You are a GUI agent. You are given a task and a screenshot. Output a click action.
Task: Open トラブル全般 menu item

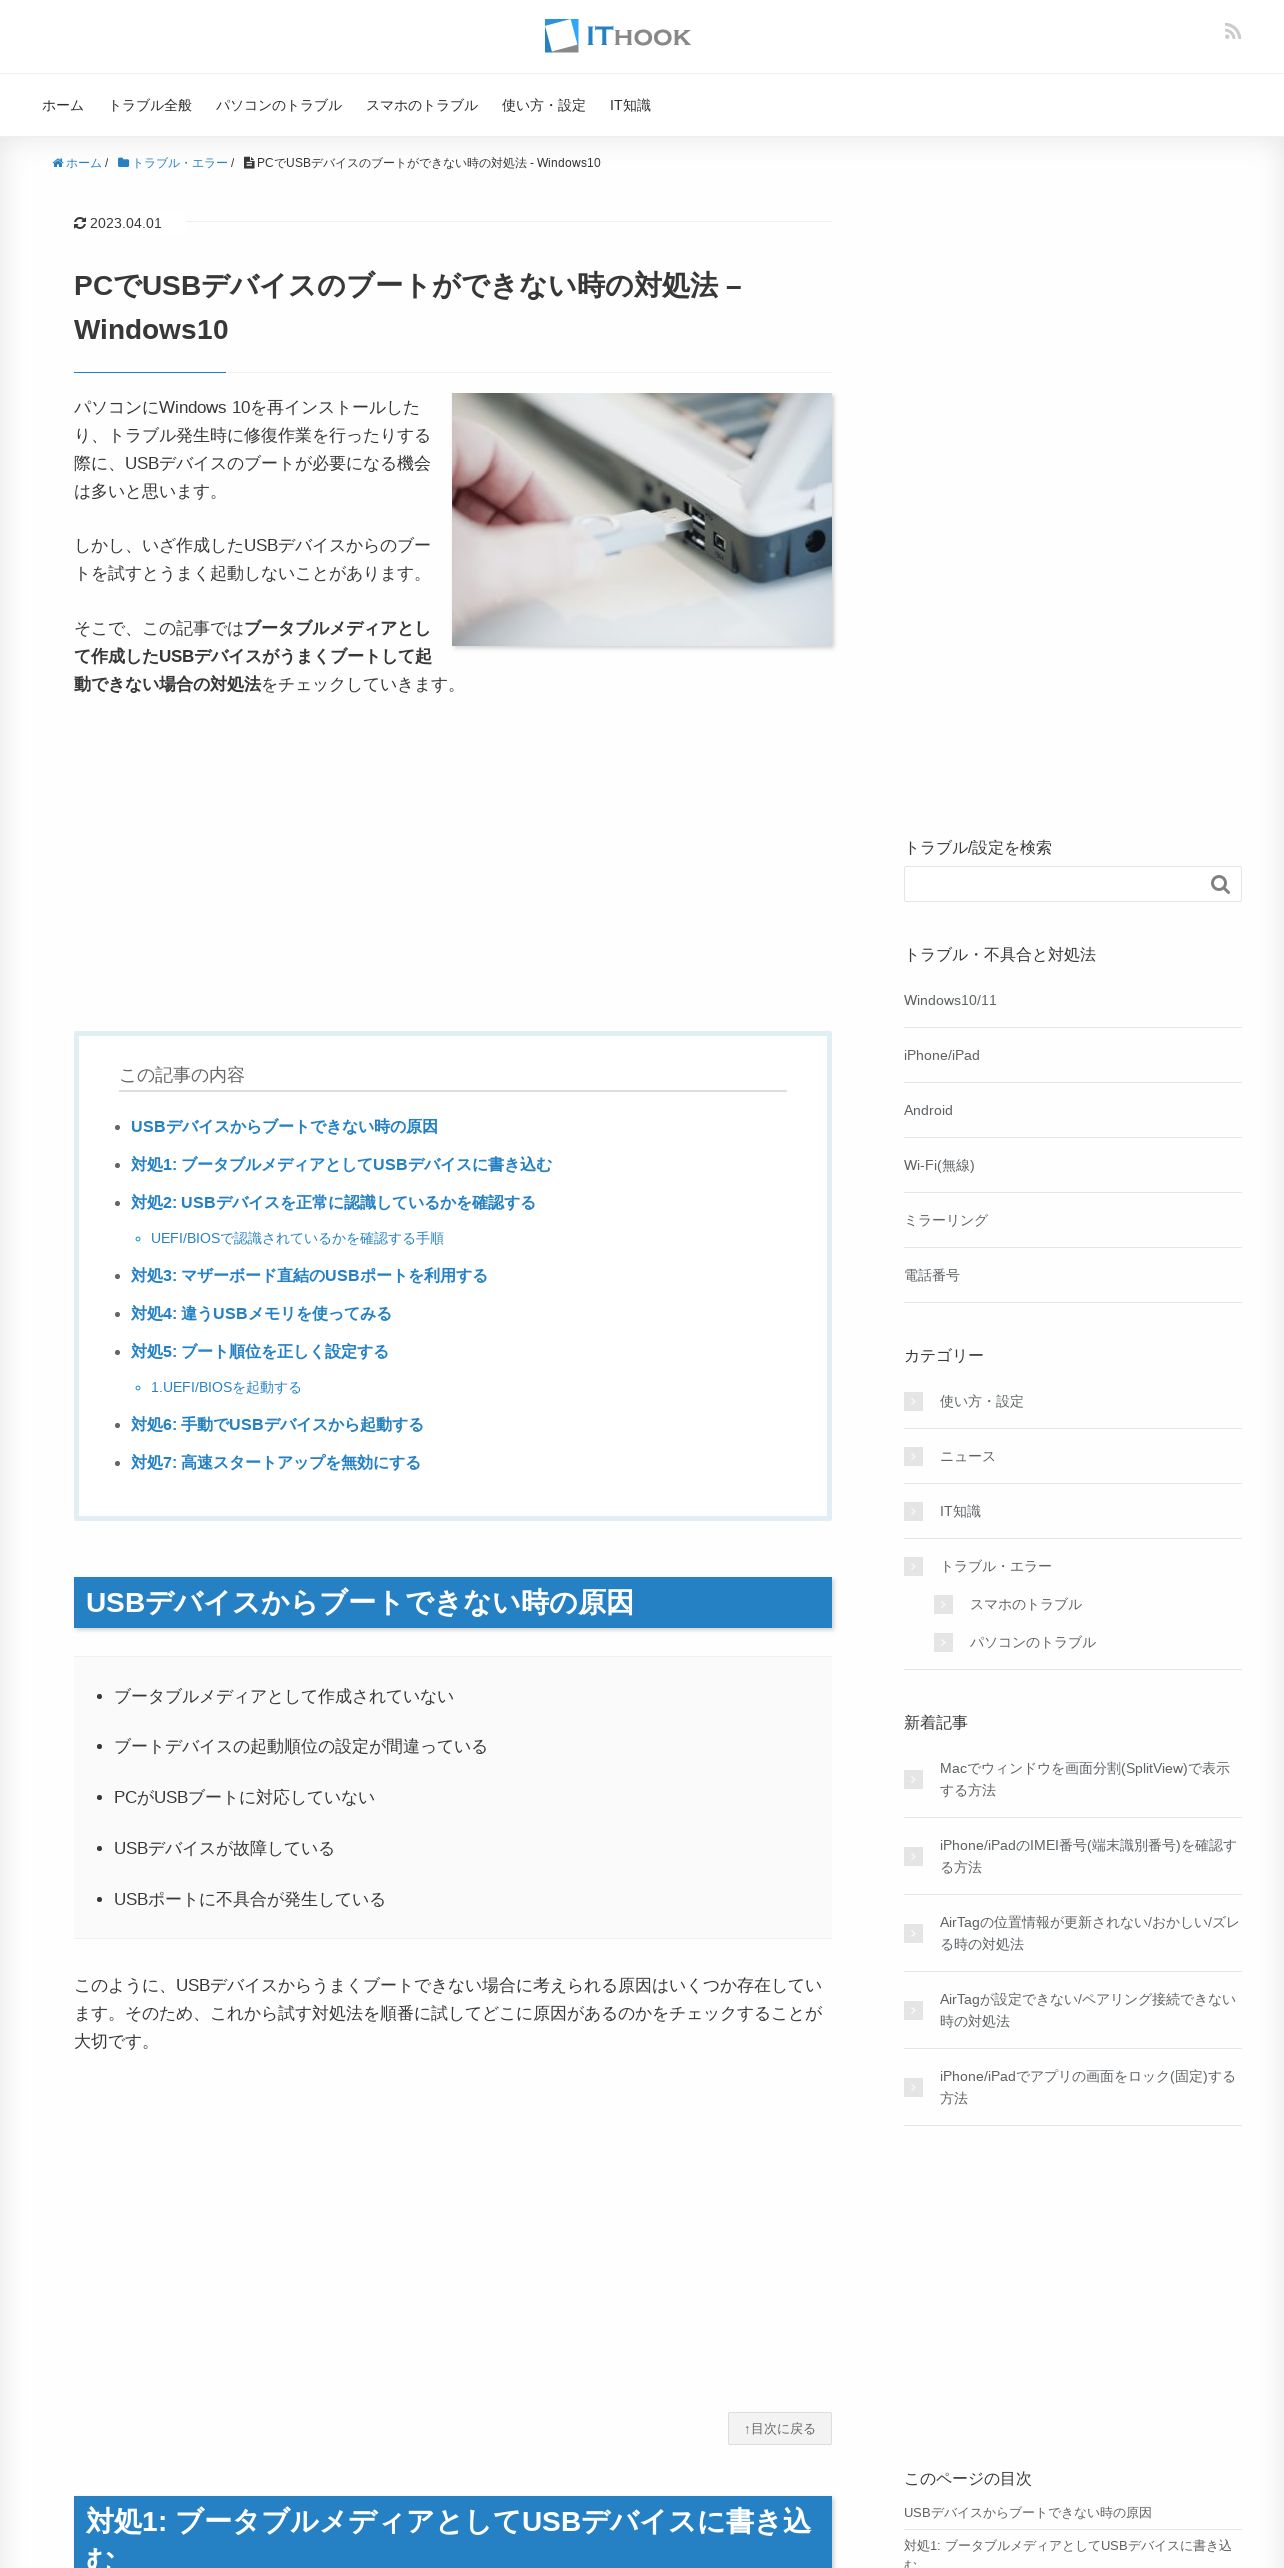pyautogui.click(x=150, y=105)
